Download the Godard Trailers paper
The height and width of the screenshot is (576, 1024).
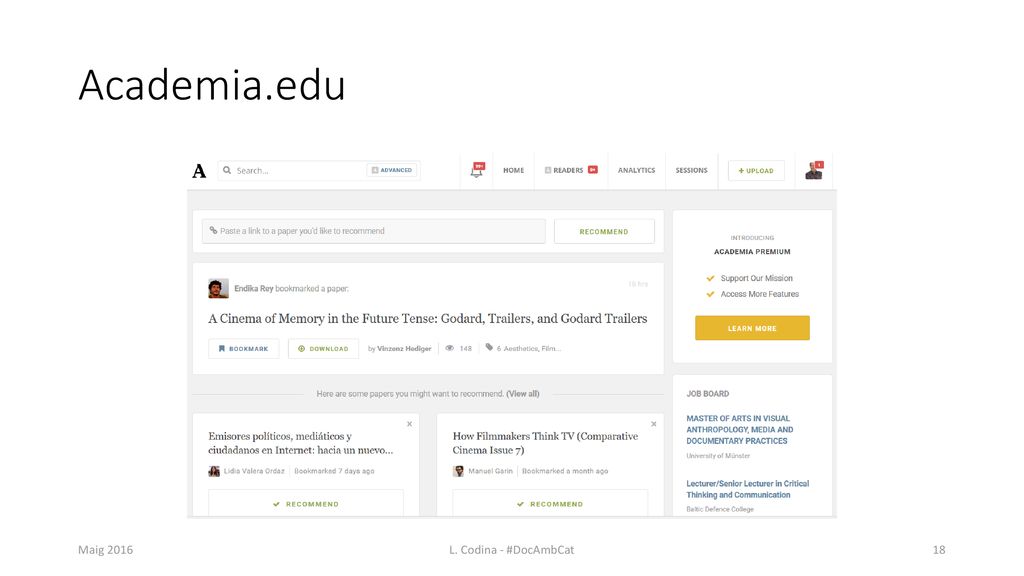pyautogui.click(x=323, y=349)
